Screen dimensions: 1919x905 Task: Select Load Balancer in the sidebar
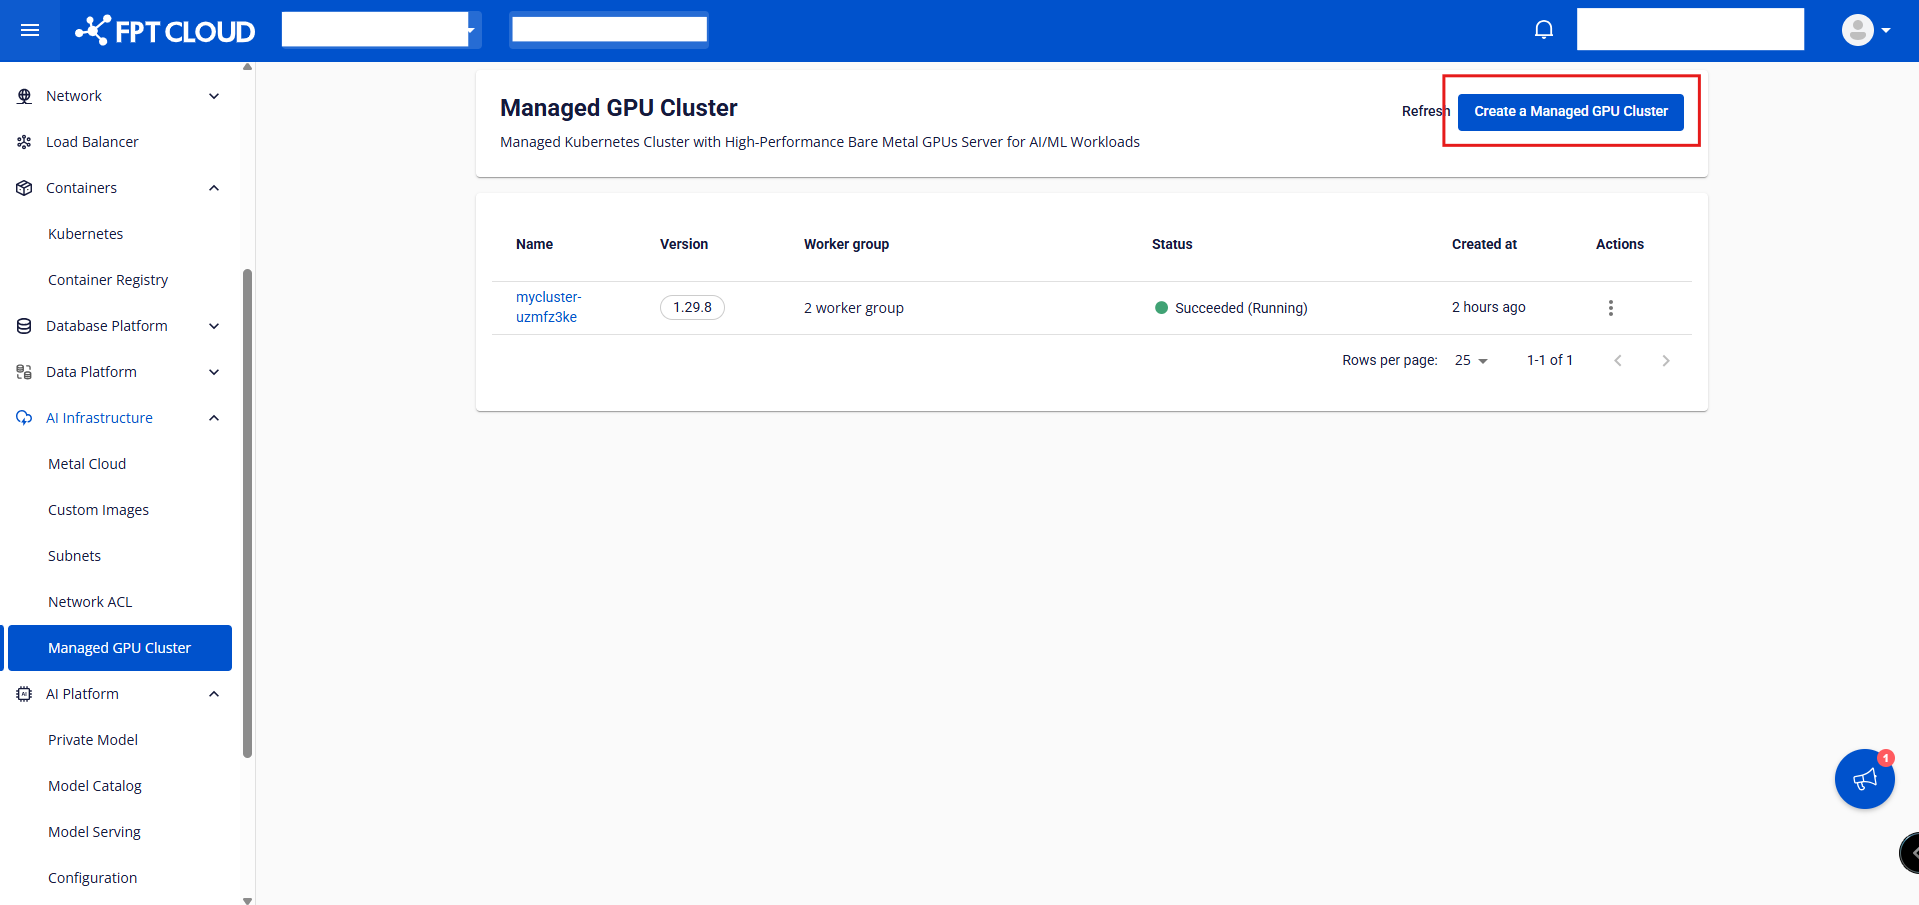click(x=92, y=142)
